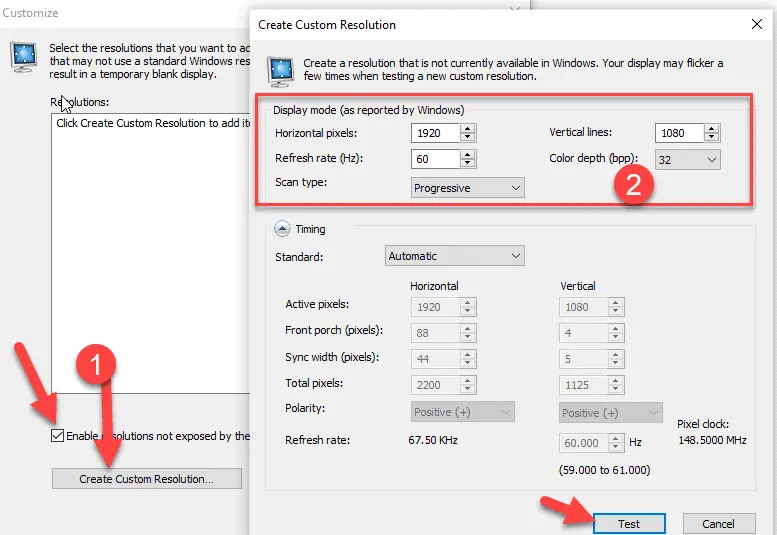Click the Vertical lines input field

pyautogui.click(x=679, y=133)
